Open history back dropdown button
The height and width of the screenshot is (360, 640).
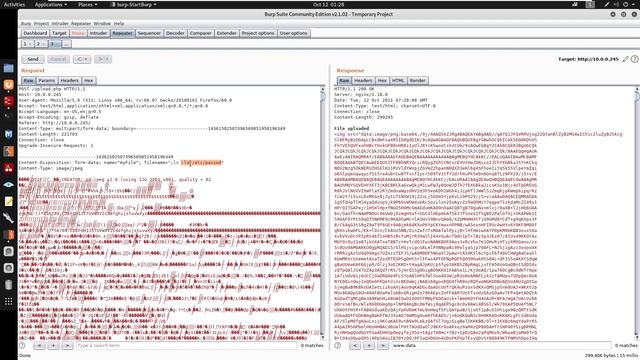click(x=82, y=59)
